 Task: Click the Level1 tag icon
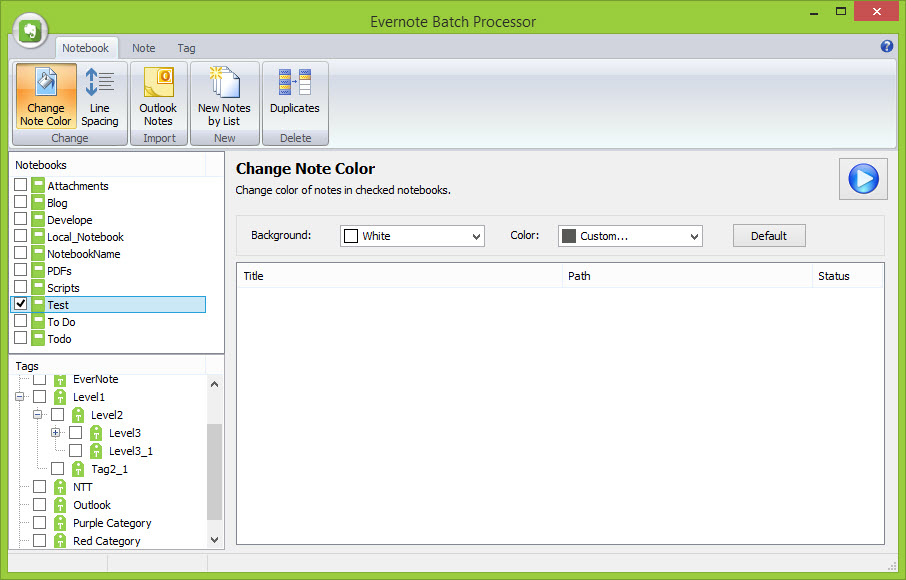60,397
